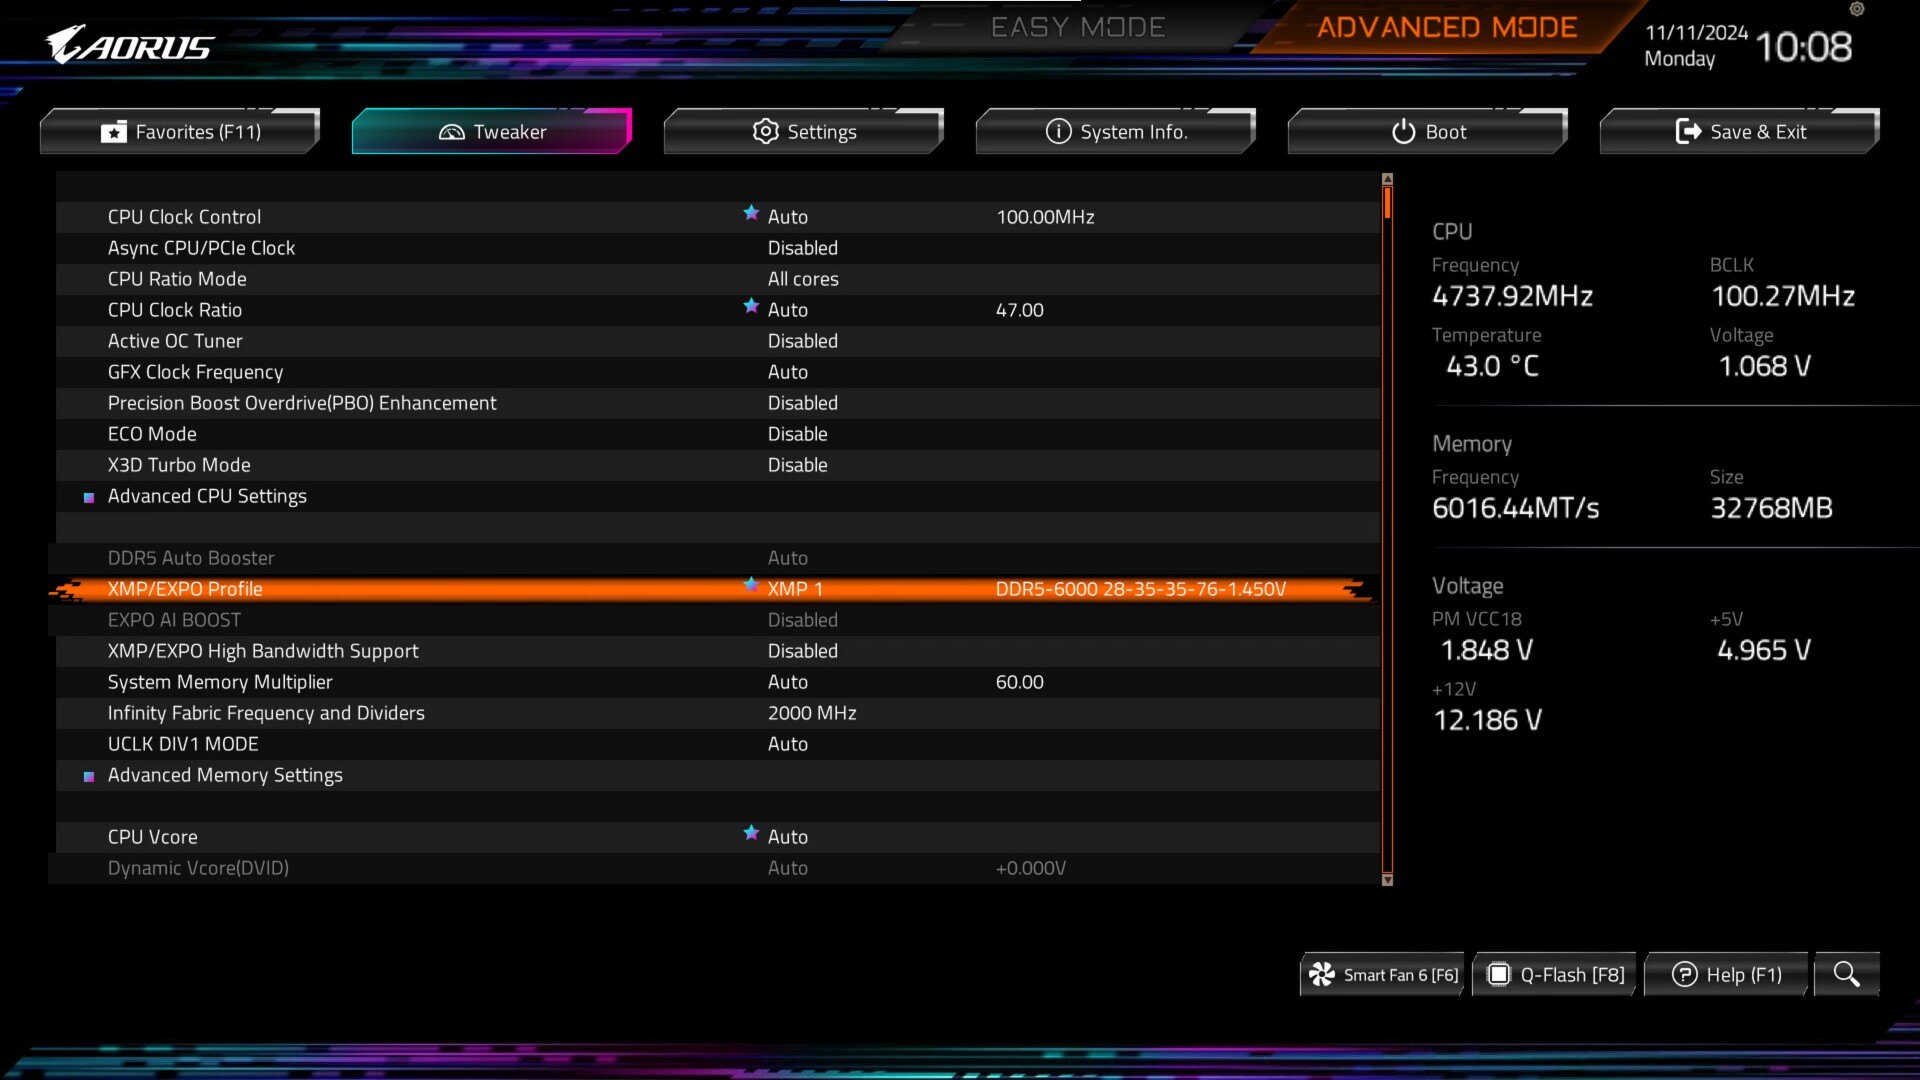Image resolution: width=1920 pixels, height=1080 pixels.
Task: Open the Boot tab
Action: pos(1428,131)
